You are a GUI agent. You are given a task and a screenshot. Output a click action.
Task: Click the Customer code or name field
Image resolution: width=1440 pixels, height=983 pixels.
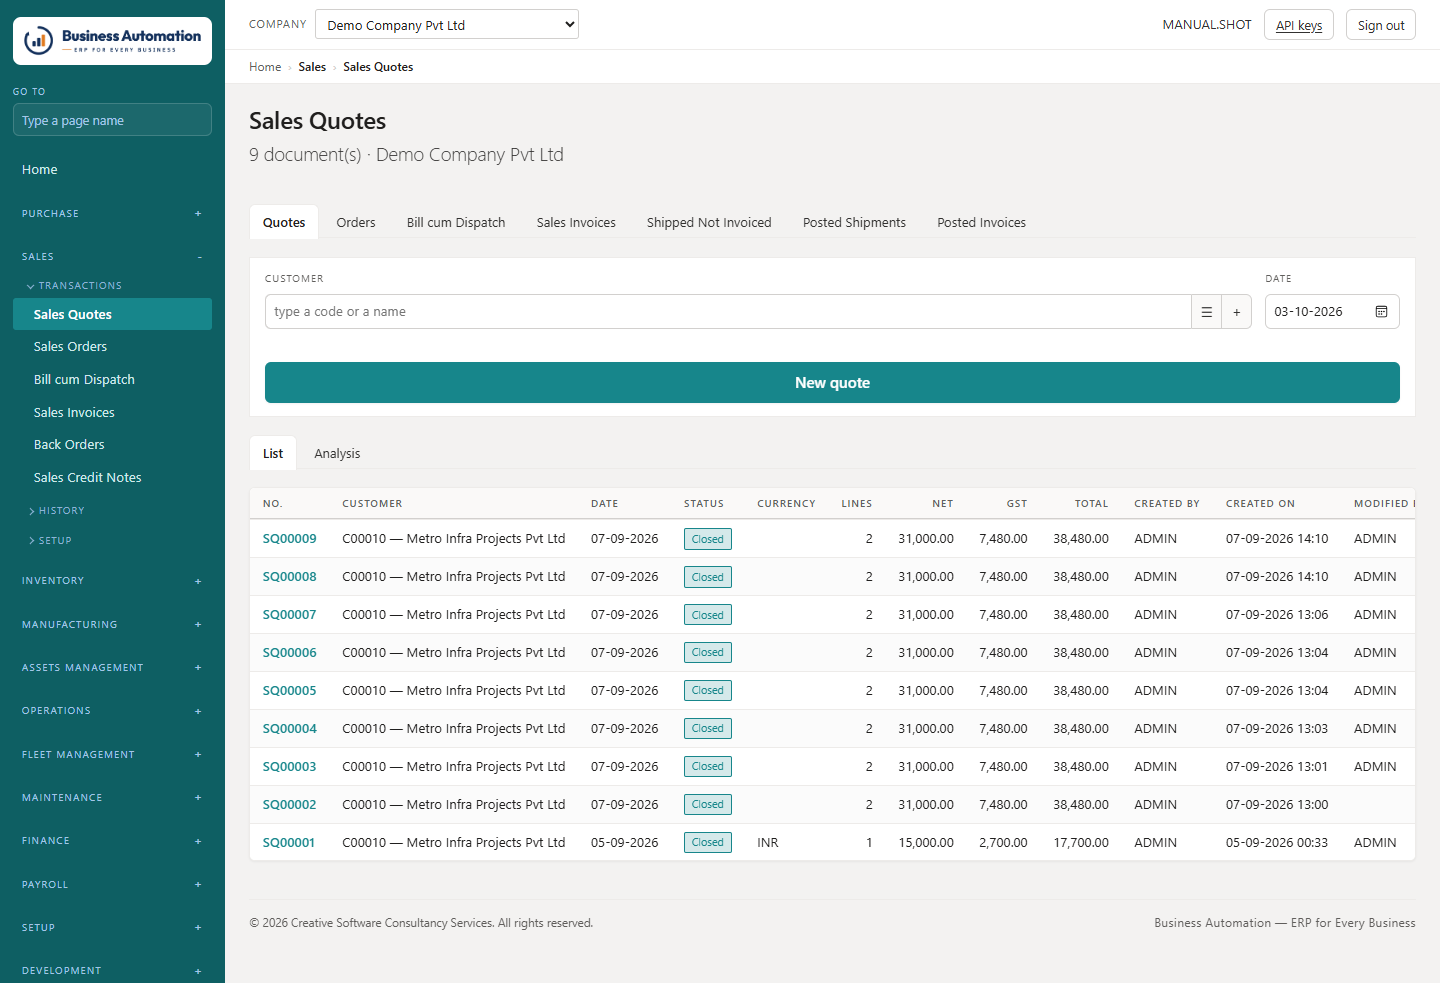pyautogui.click(x=728, y=312)
